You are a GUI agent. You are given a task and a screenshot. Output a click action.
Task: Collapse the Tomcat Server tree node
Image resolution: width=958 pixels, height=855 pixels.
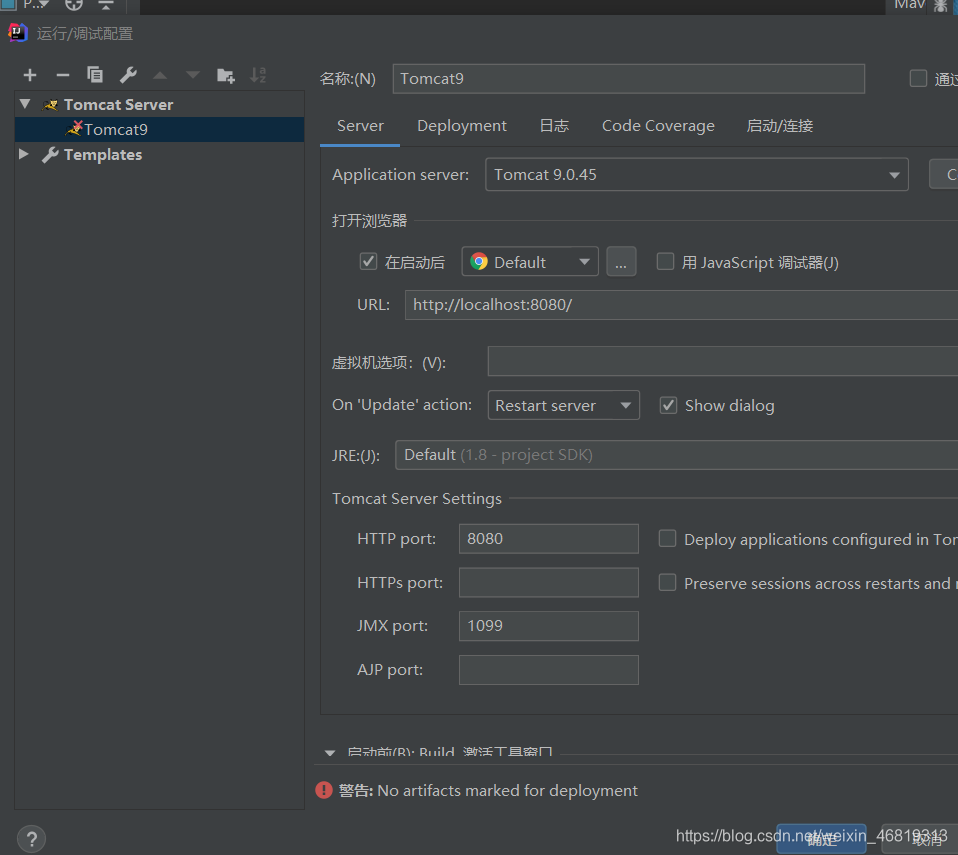[x=25, y=104]
